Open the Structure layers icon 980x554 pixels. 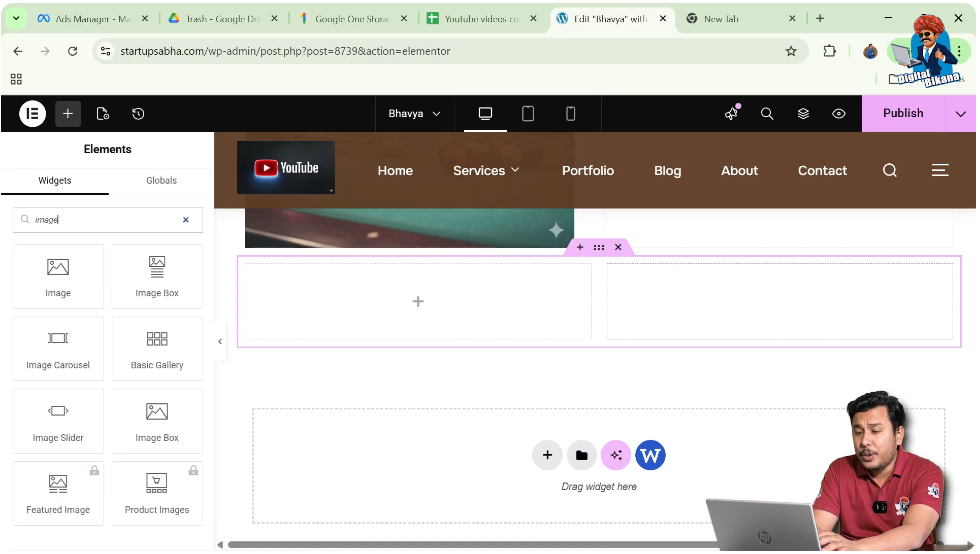click(x=803, y=114)
